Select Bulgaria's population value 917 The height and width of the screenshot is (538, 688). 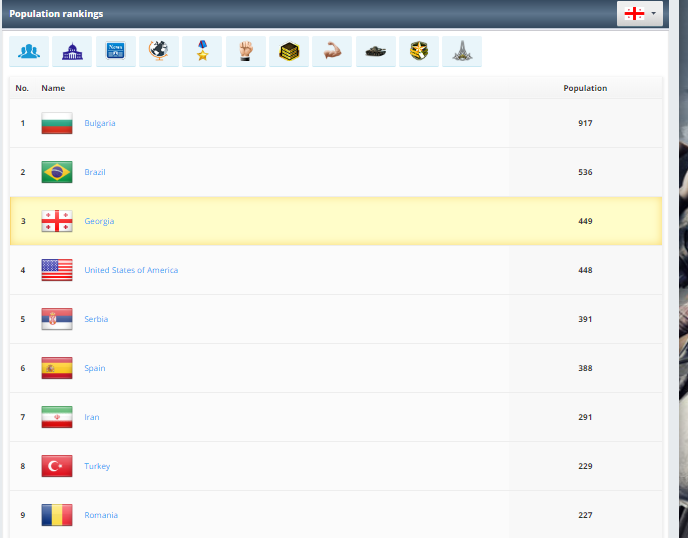[585, 123]
